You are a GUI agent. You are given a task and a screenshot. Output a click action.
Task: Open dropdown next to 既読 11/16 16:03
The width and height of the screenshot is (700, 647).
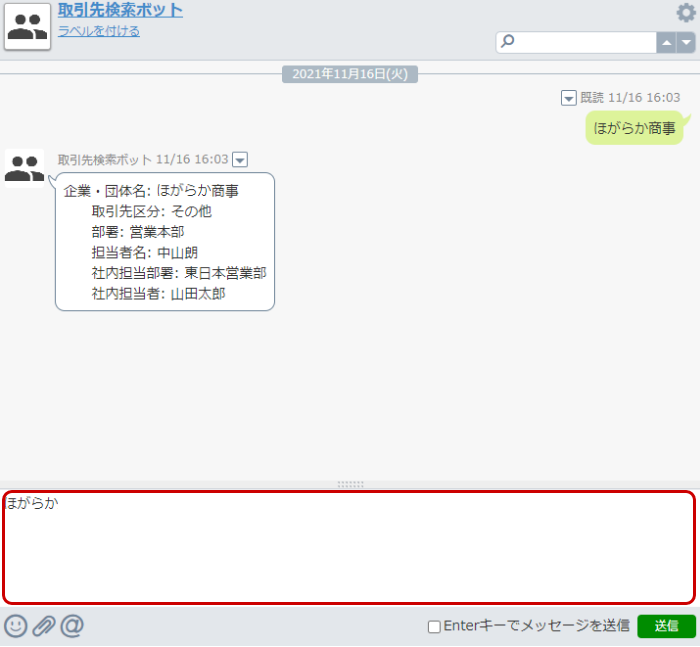[x=568, y=98]
